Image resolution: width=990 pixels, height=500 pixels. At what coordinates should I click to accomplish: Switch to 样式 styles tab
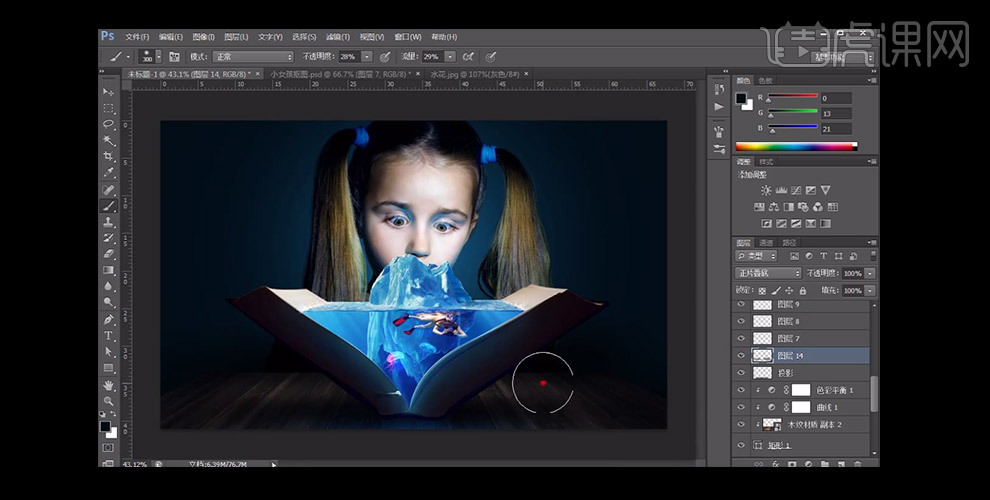coord(766,162)
